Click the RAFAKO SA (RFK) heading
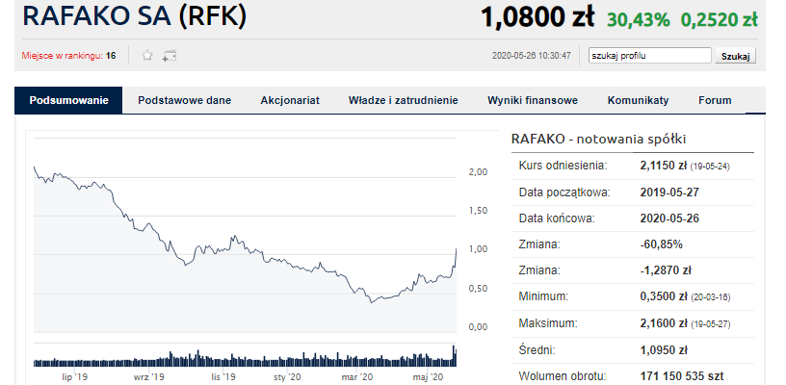This screenshot has width=786, height=385. (x=135, y=16)
